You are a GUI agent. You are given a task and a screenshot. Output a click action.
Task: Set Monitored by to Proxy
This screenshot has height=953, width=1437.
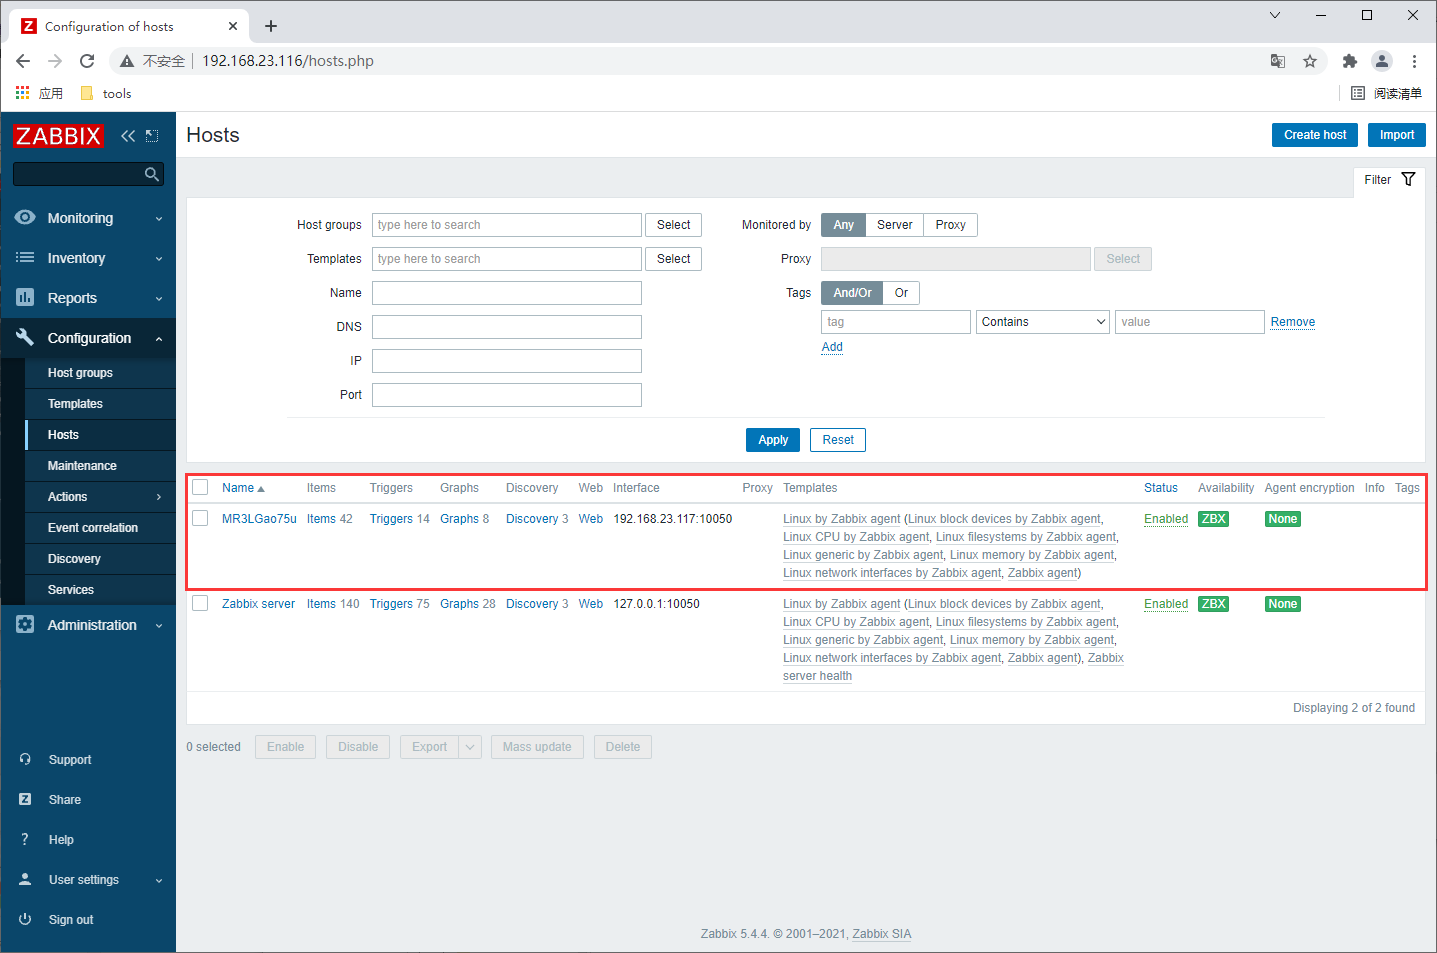950,225
